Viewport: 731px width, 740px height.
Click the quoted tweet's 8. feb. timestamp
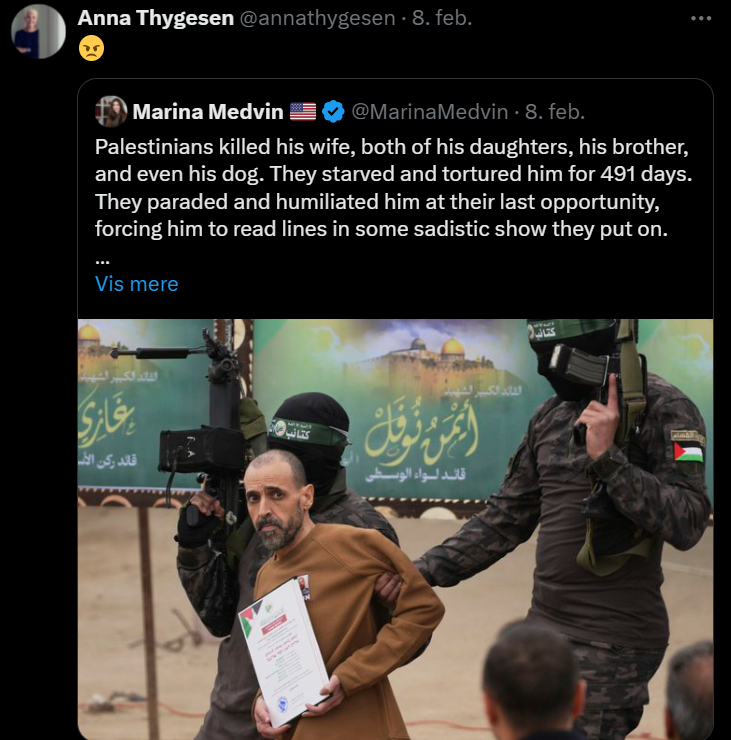point(555,112)
